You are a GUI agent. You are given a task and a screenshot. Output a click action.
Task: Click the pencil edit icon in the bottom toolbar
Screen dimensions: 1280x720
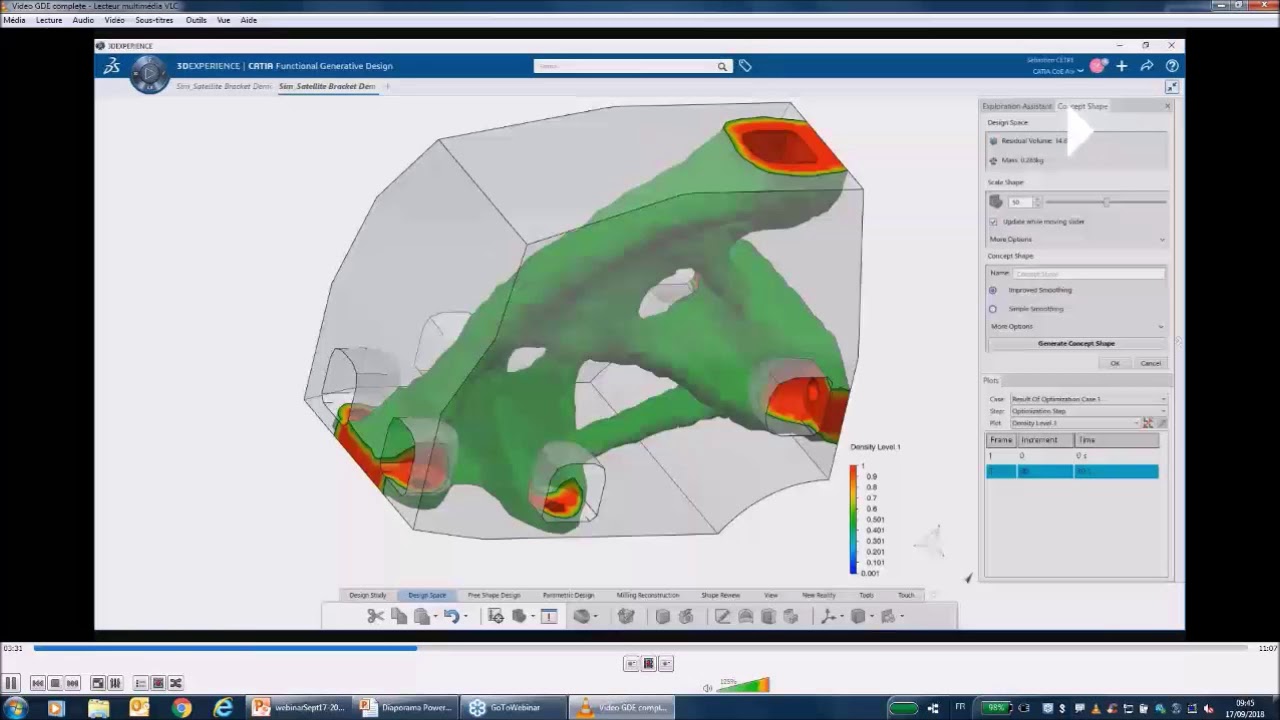coord(722,616)
